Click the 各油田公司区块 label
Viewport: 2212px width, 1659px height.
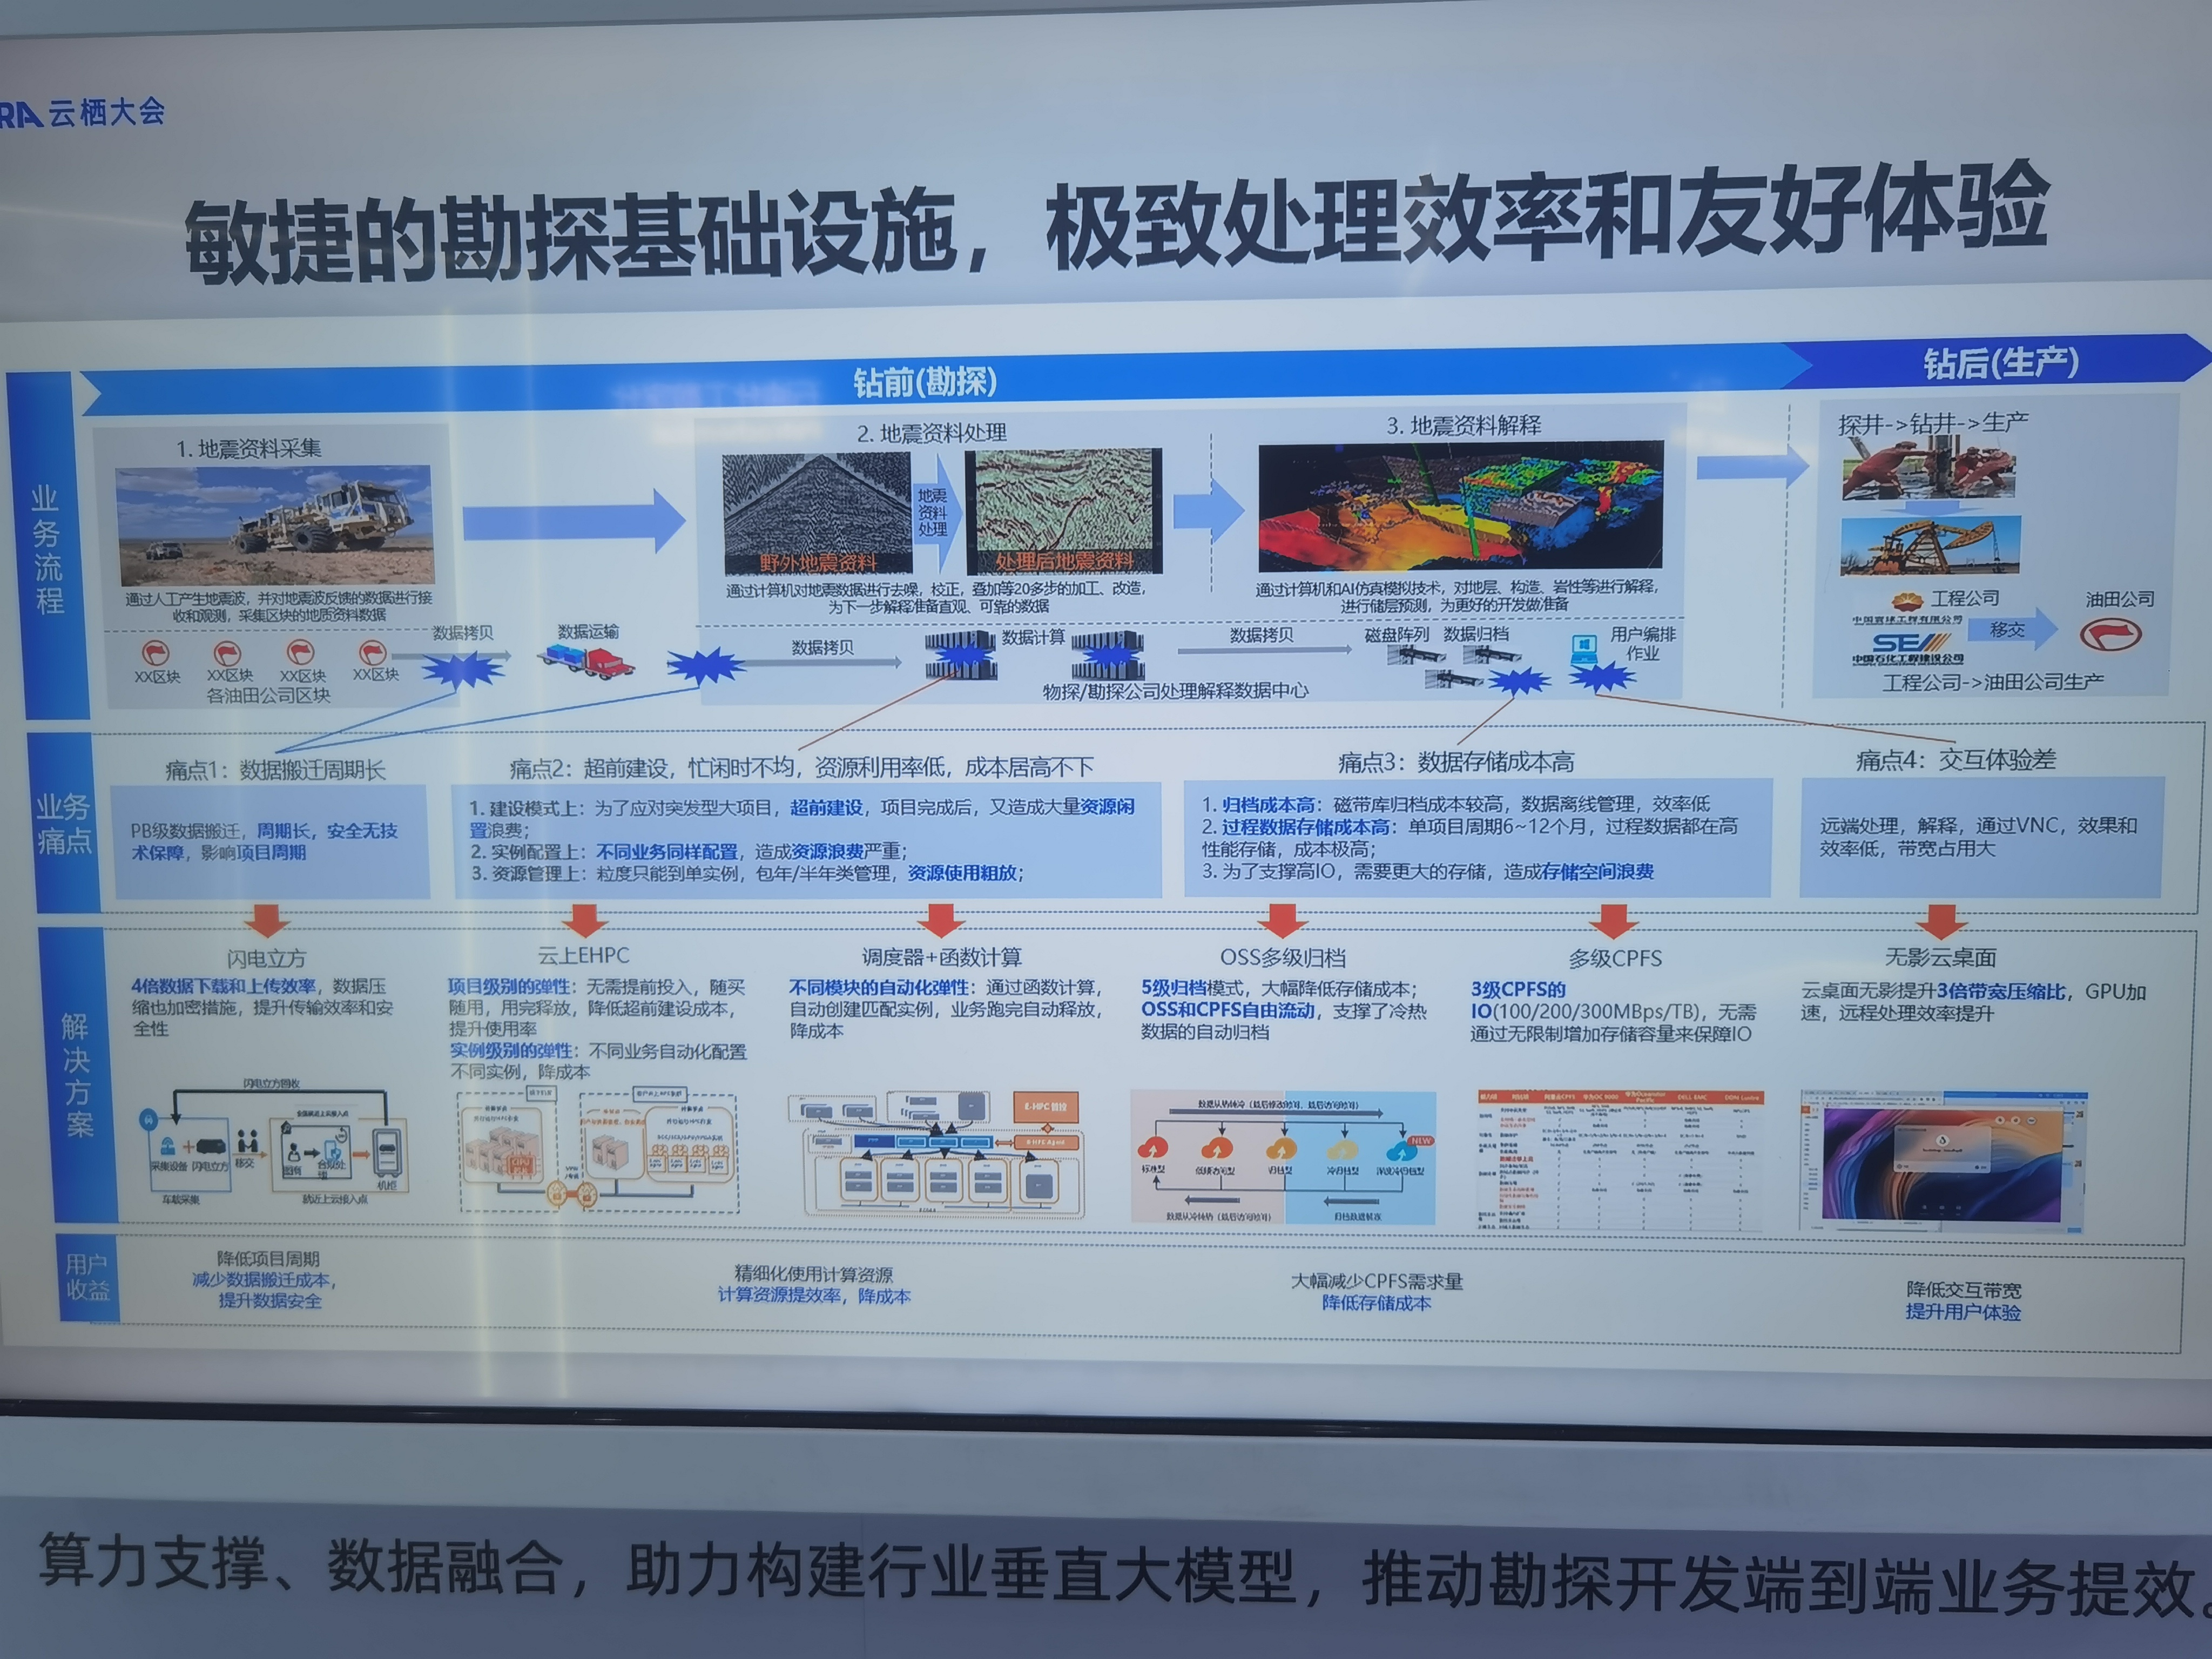pos(268,695)
